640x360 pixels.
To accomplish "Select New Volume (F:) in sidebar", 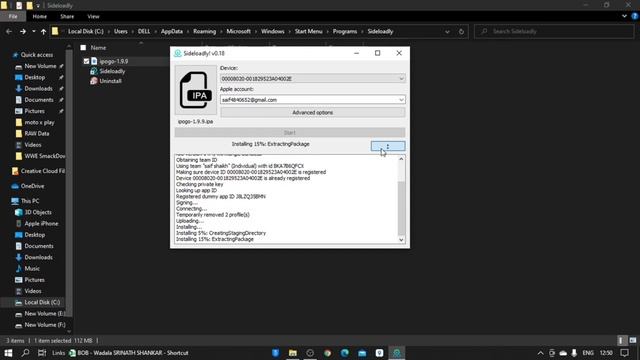I will 45,325.
